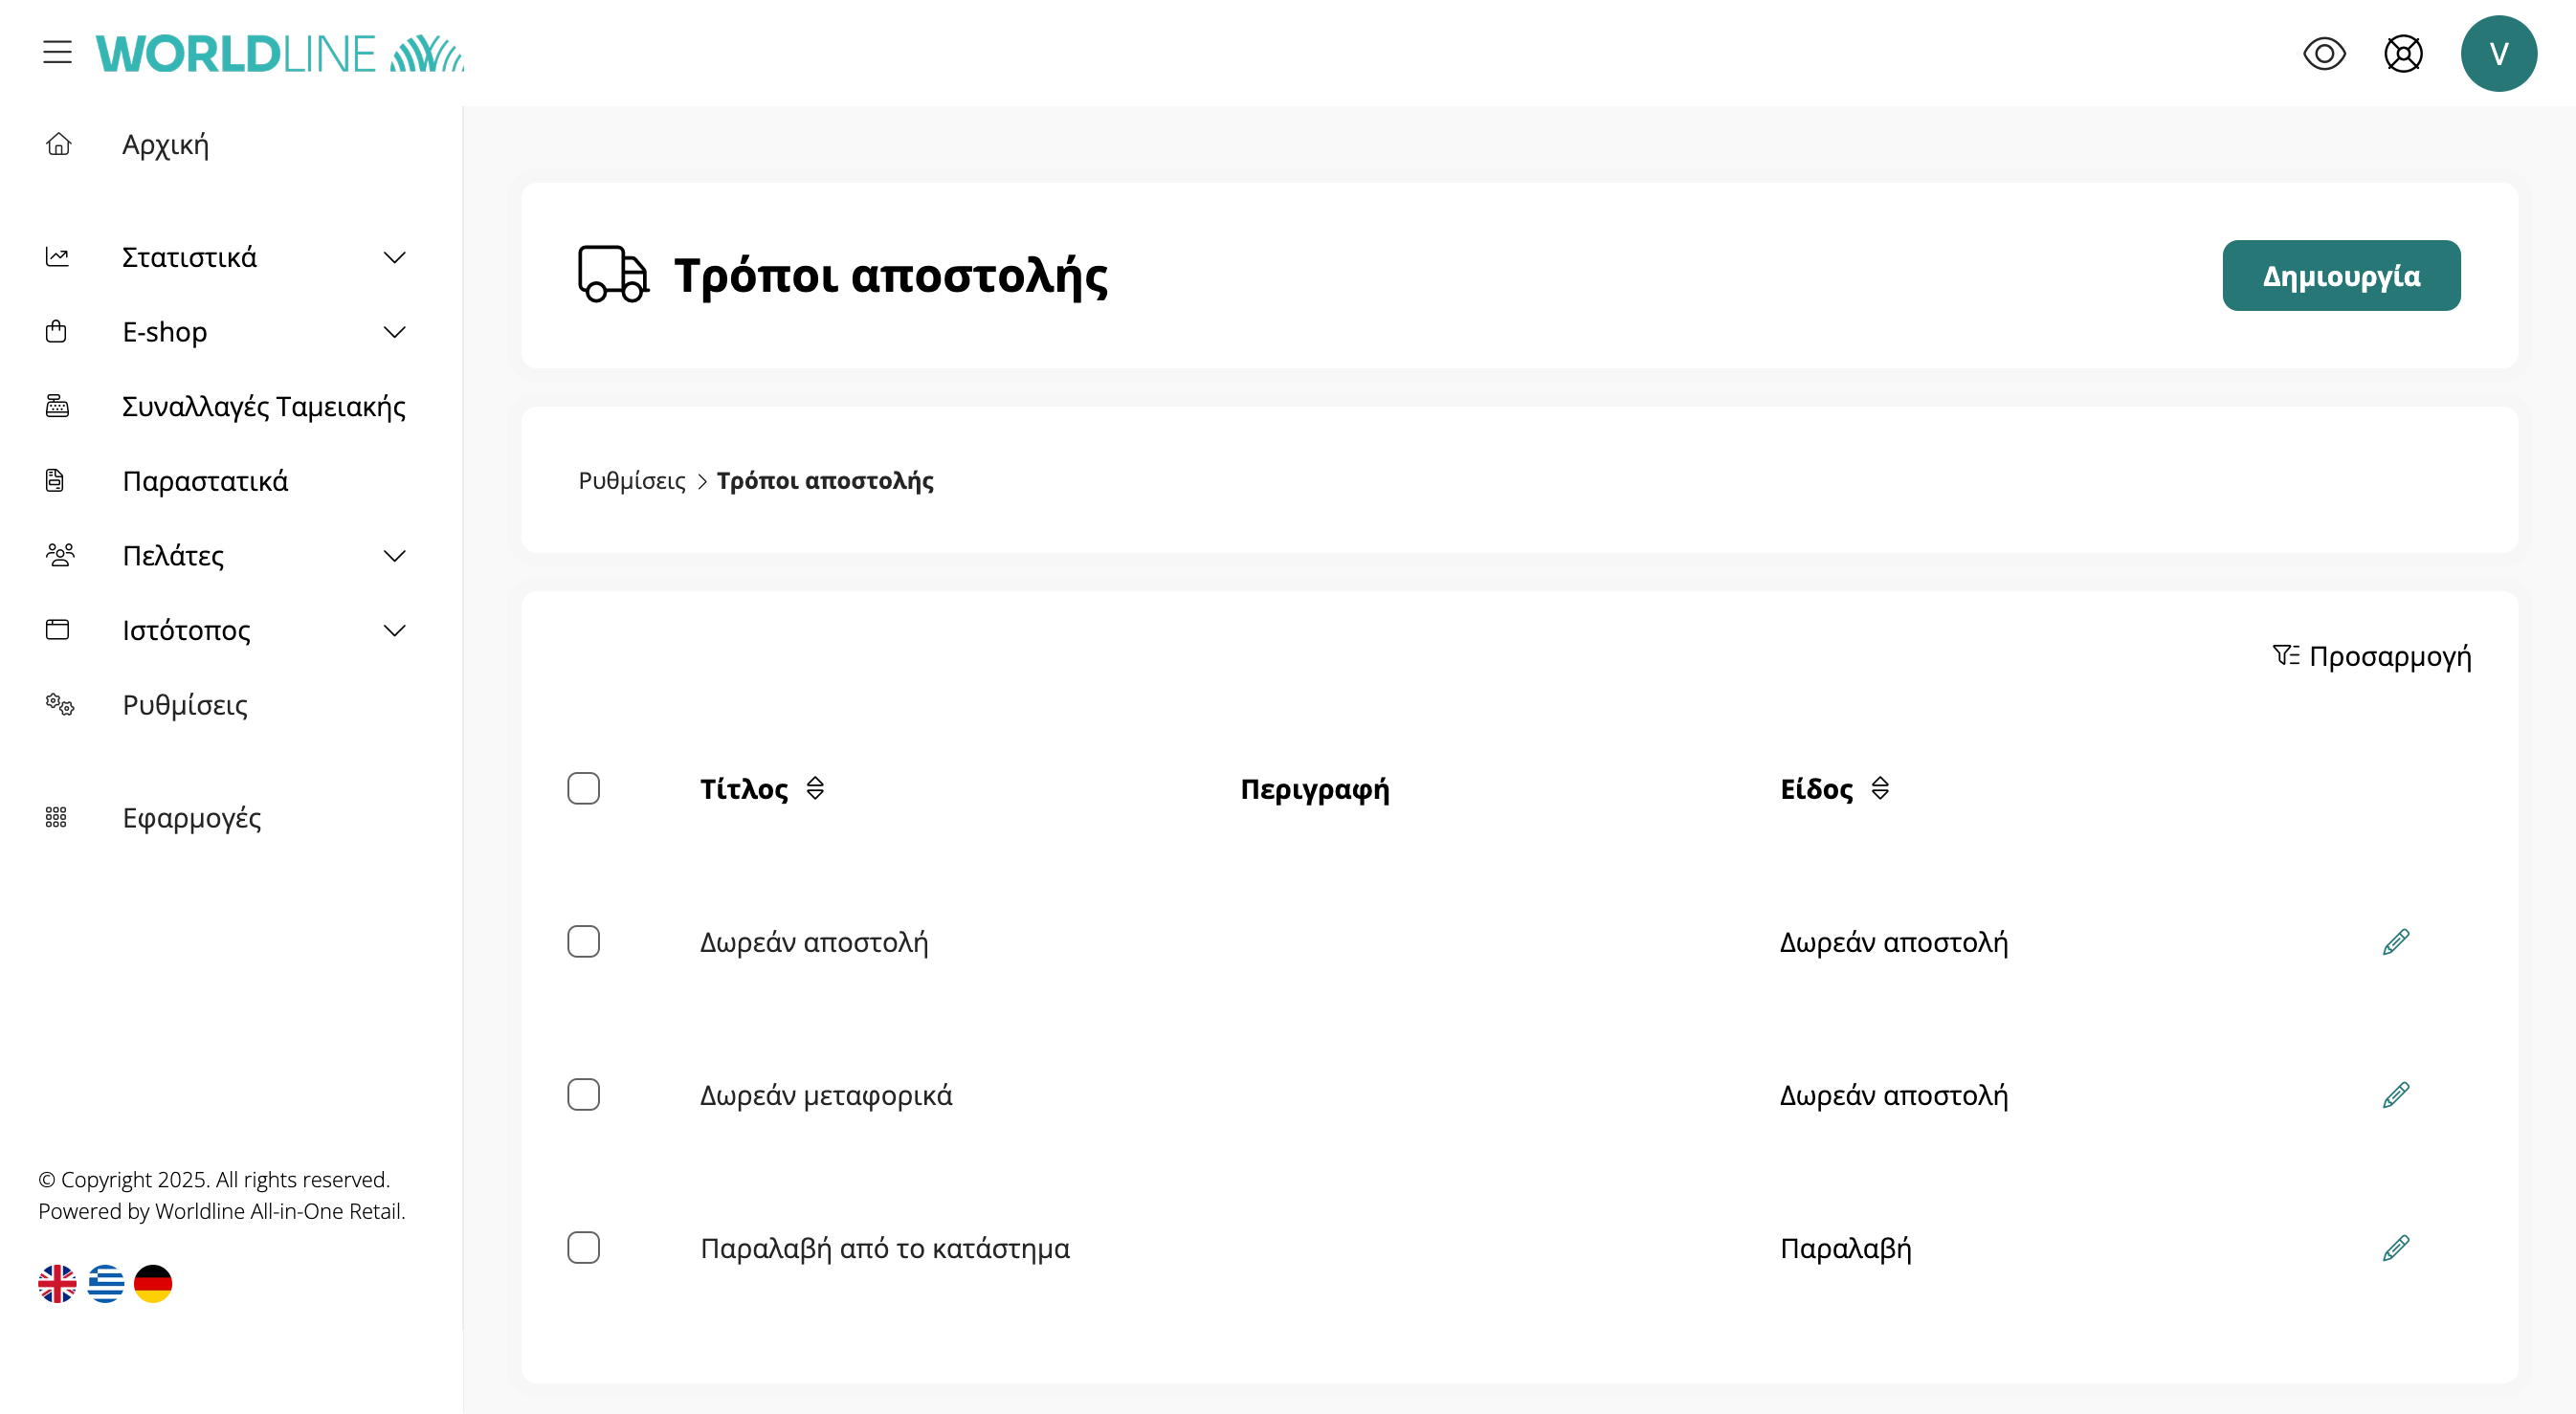Select all rows with header checkbox
The image size is (2576, 1414).
pyautogui.click(x=583, y=789)
